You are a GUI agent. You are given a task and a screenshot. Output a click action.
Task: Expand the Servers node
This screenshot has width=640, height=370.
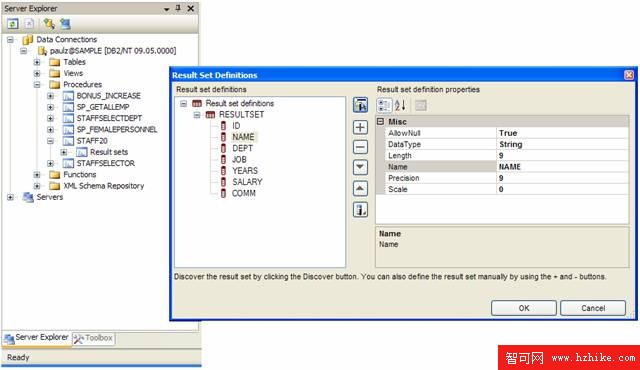coord(10,197)
